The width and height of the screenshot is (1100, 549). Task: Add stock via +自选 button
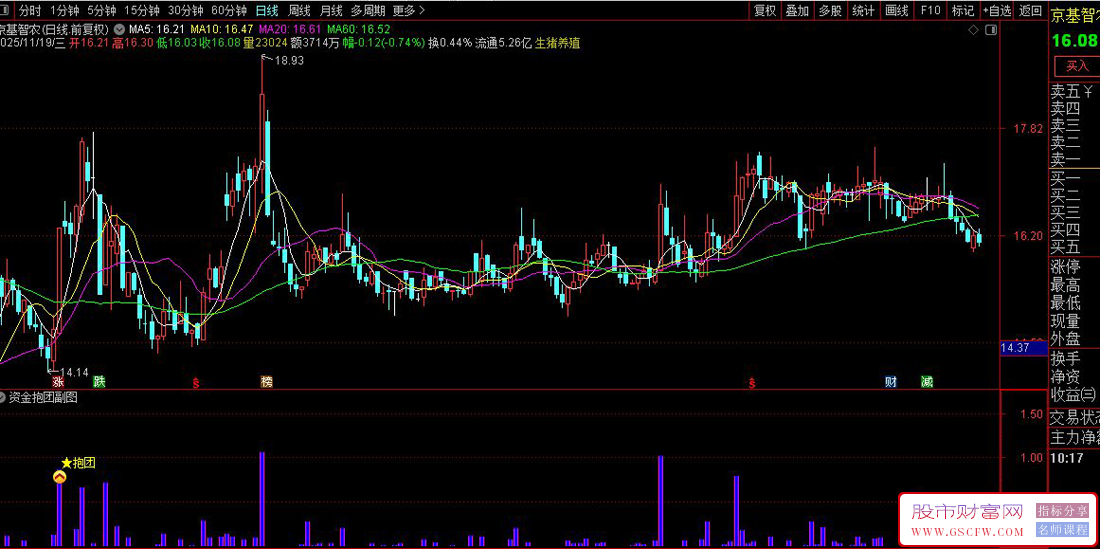click(997, 11)
